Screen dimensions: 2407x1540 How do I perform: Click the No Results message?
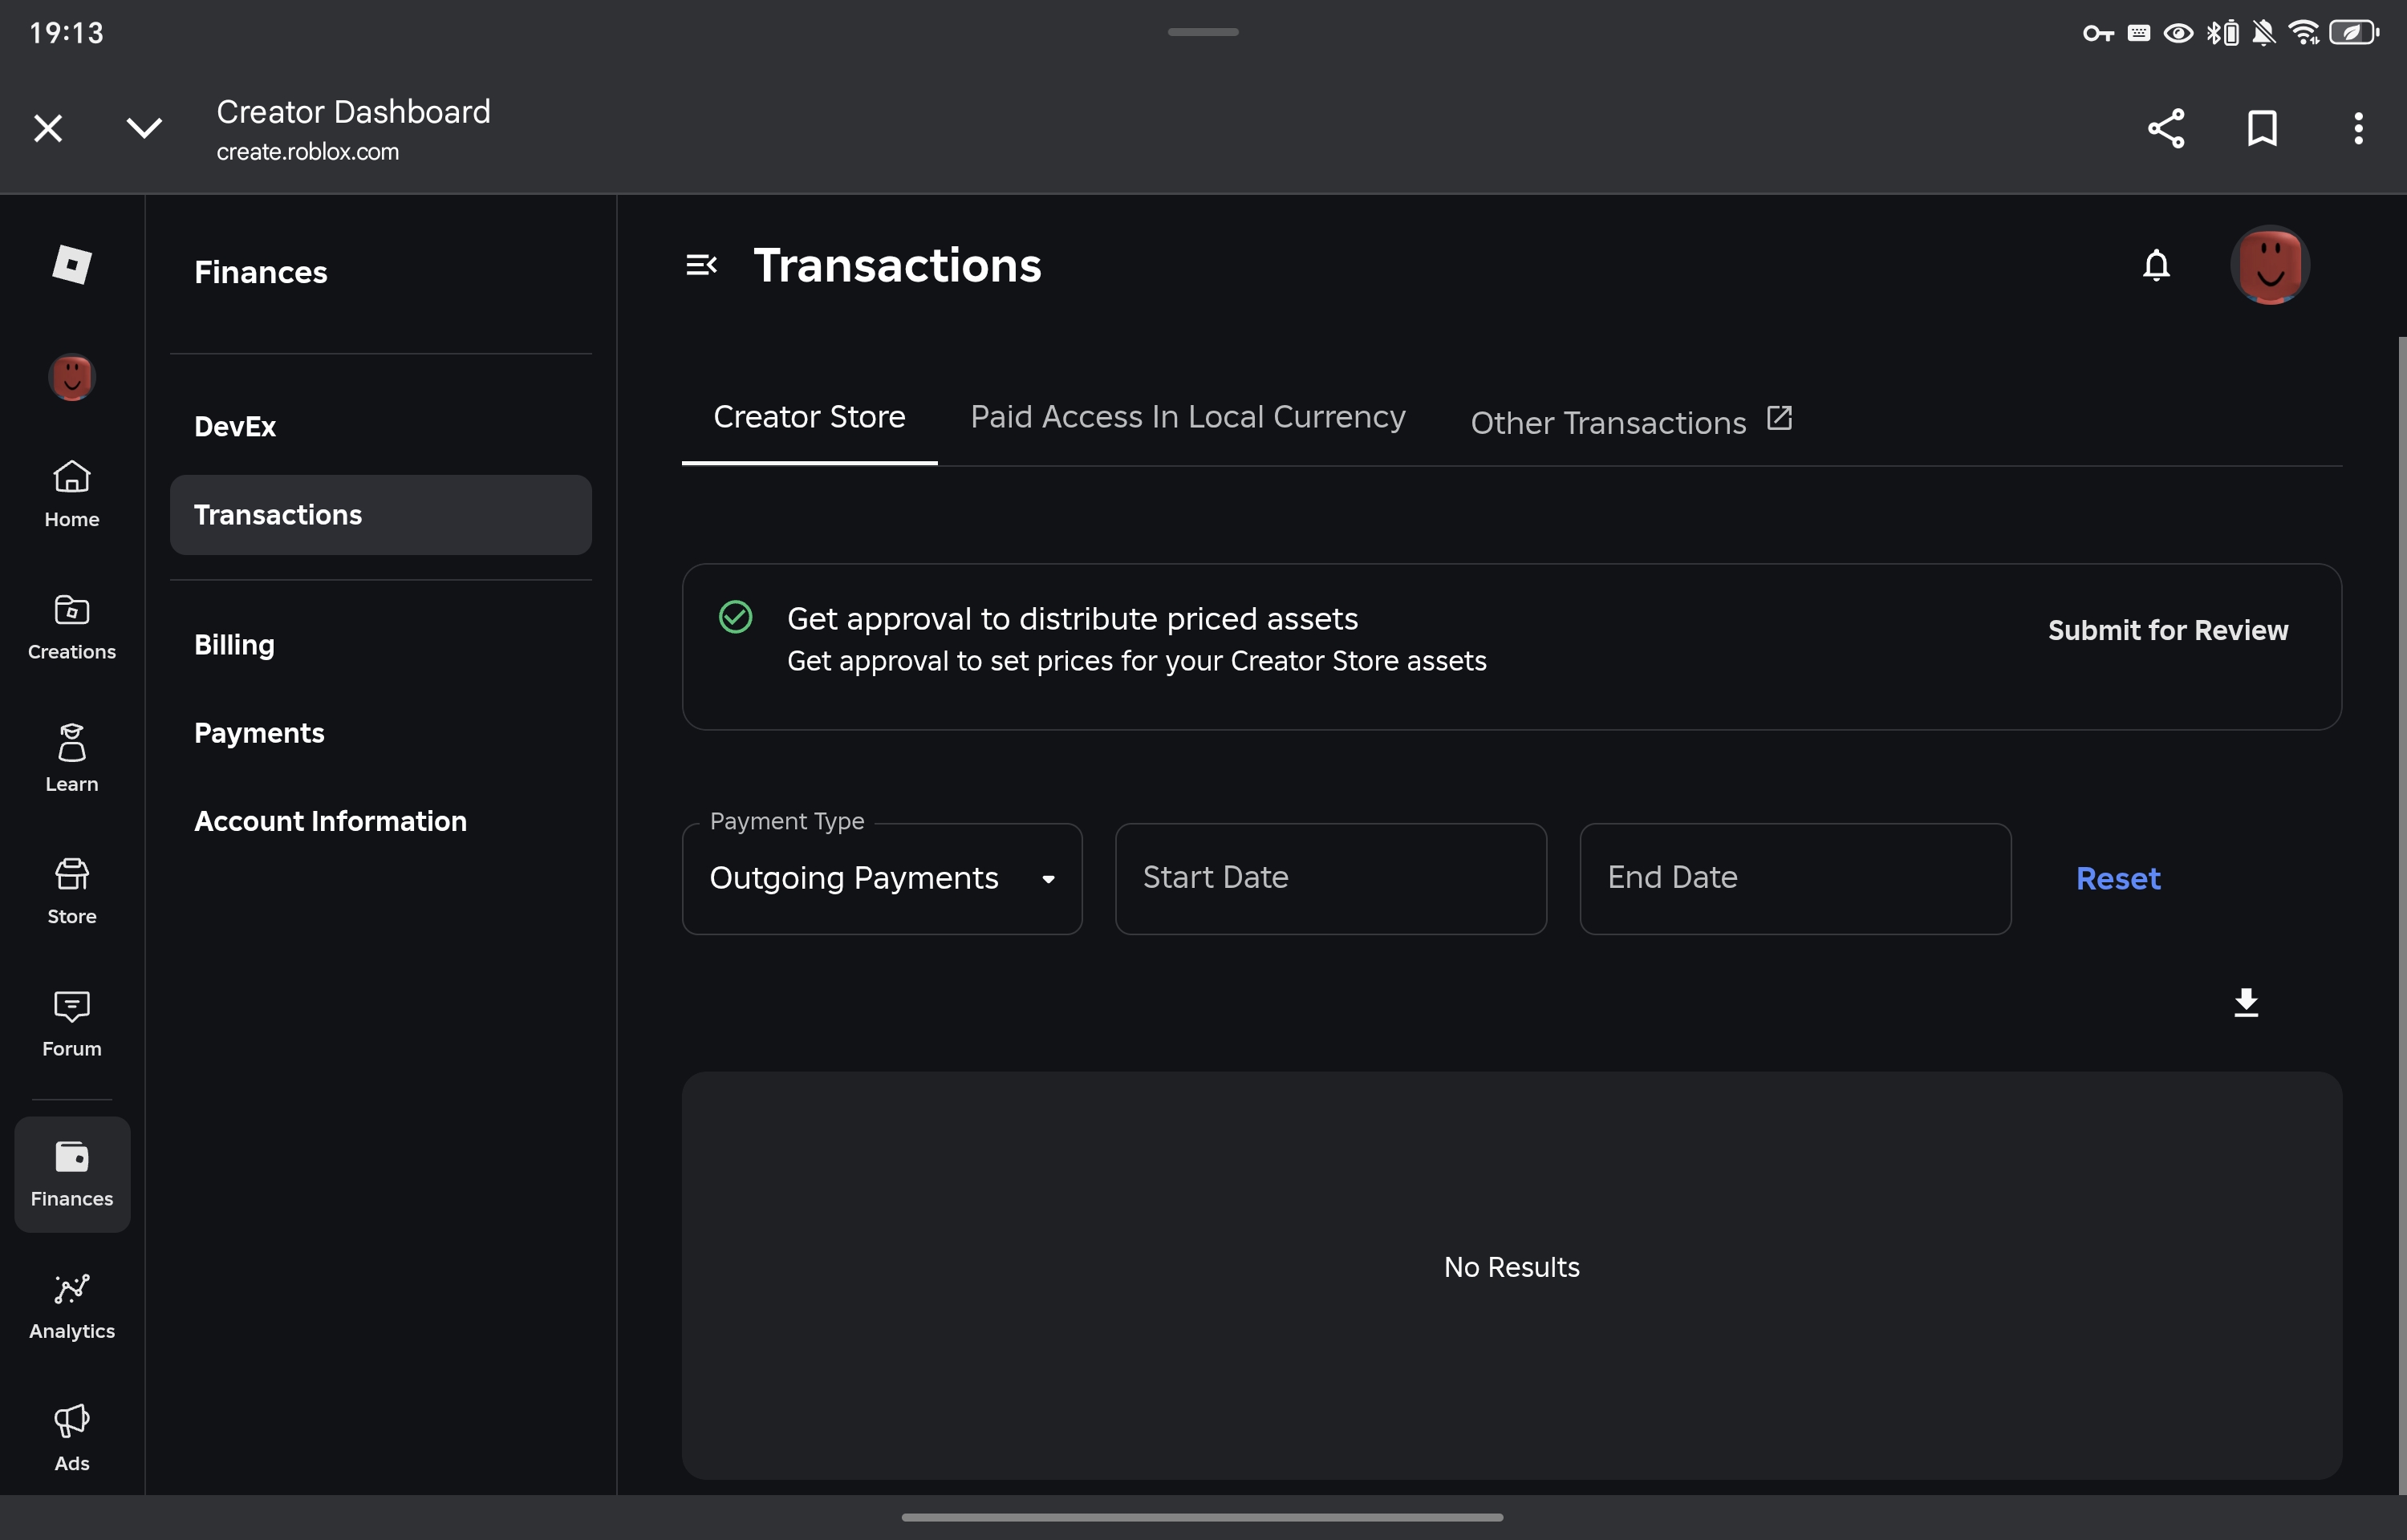[x=1511, y=1267]
